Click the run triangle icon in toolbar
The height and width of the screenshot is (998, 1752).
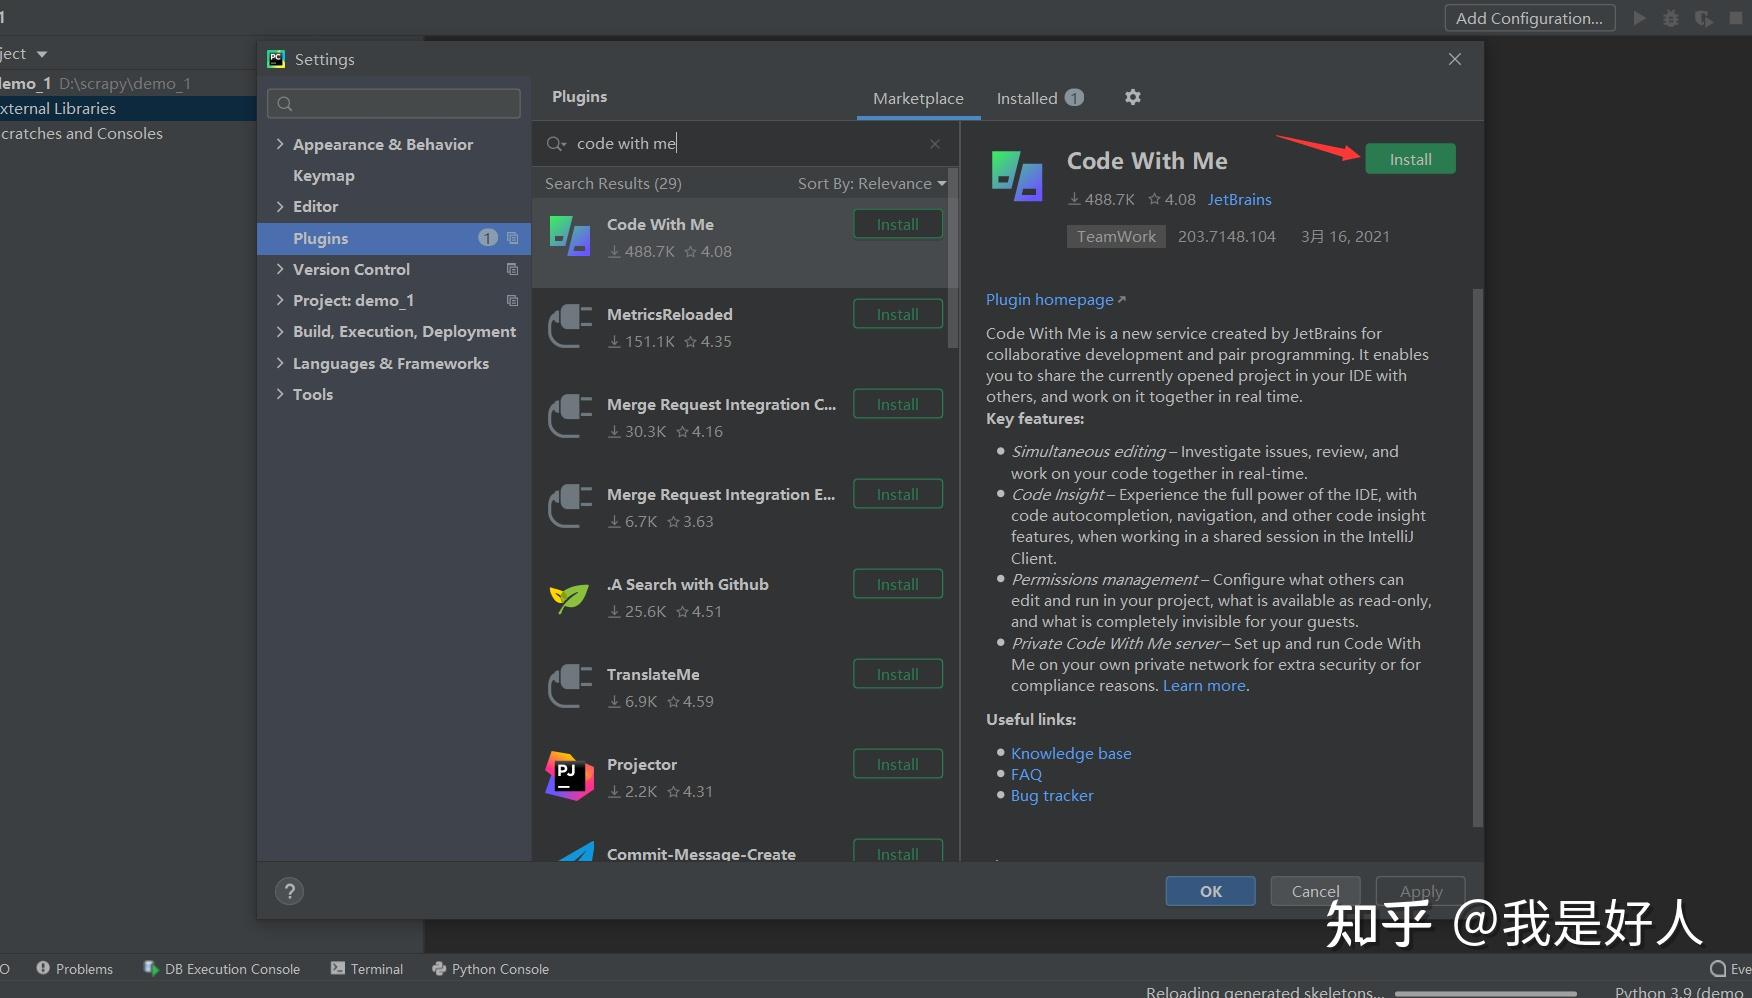point(1639,18)
